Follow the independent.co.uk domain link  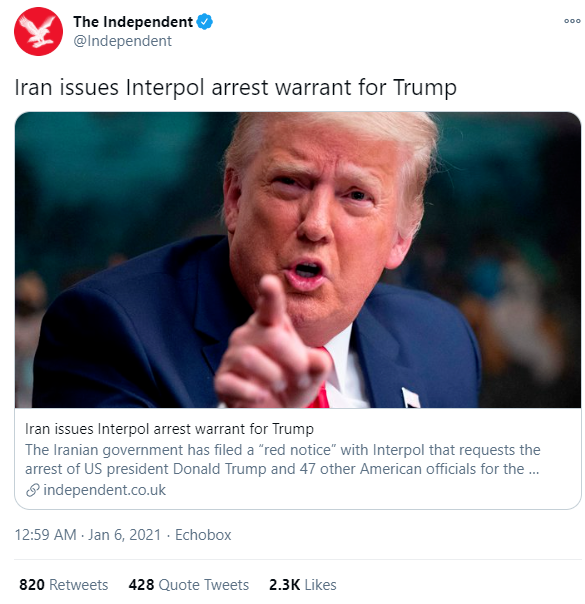coord(104,490)
